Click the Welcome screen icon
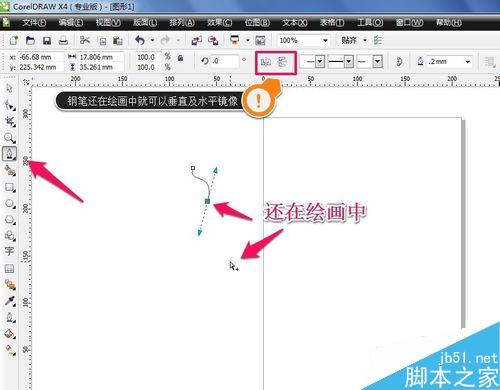 tap(260, 41)
